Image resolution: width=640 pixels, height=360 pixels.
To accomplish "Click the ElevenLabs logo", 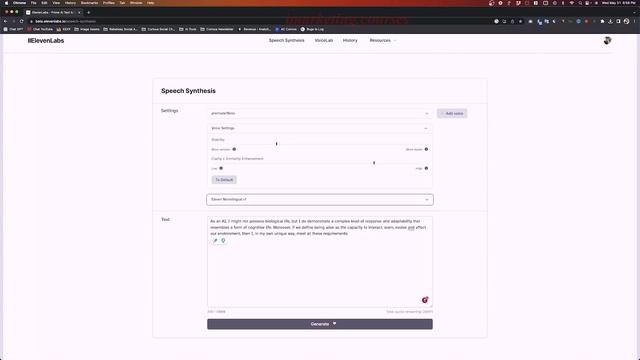I will (x=46, y=40).
